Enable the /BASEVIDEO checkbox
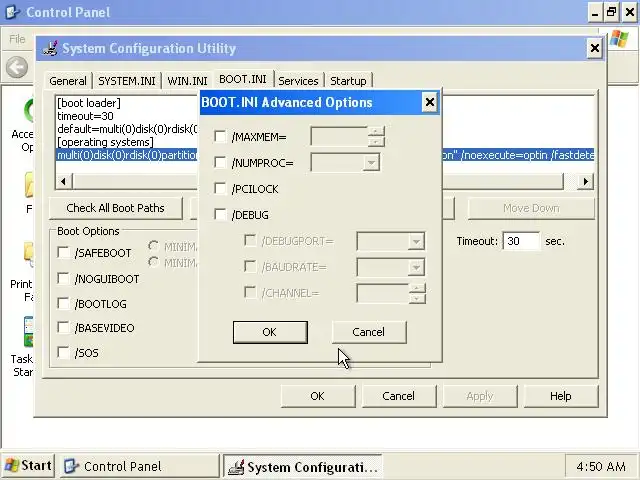640x480 pixels. [x=63, y=328]
